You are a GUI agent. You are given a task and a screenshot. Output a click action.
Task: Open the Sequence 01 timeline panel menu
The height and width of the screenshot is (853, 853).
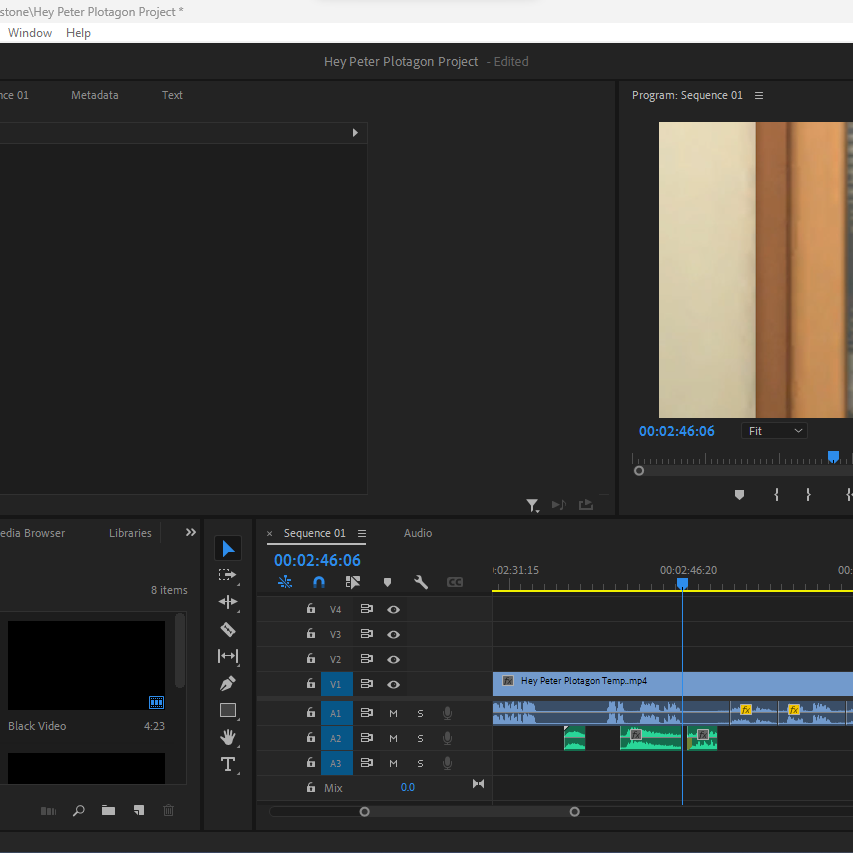[x=362, y=533]
